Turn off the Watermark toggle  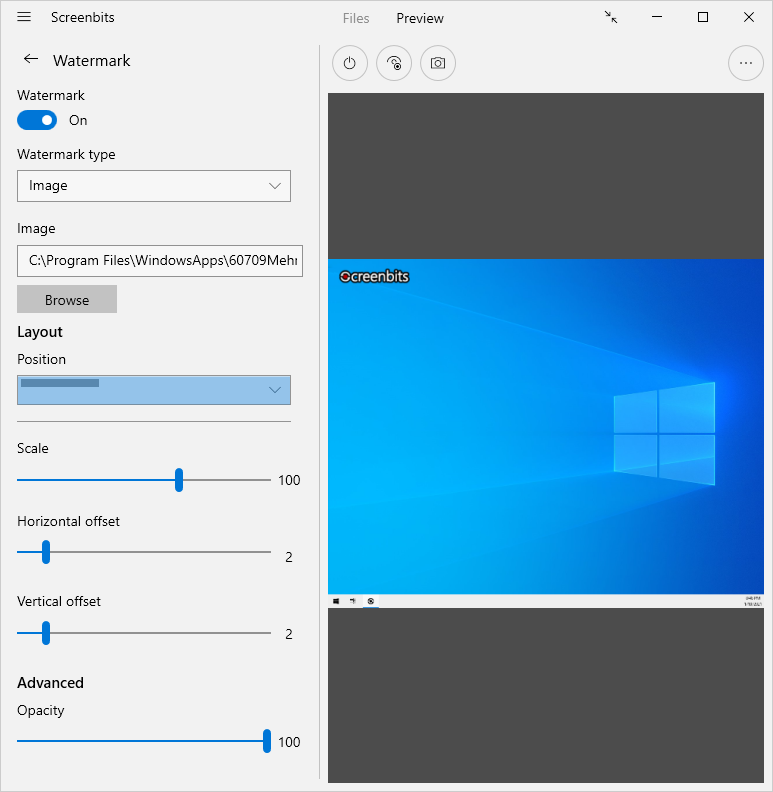(x=37, y=120)
